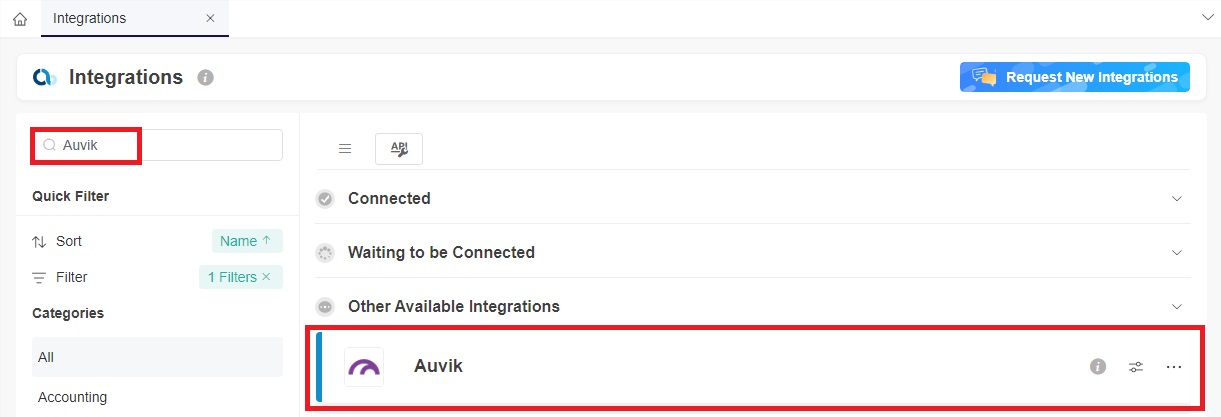
Task: Show Auvik integration info icon
Action: pyautogui.click(x=1098, y=366)
